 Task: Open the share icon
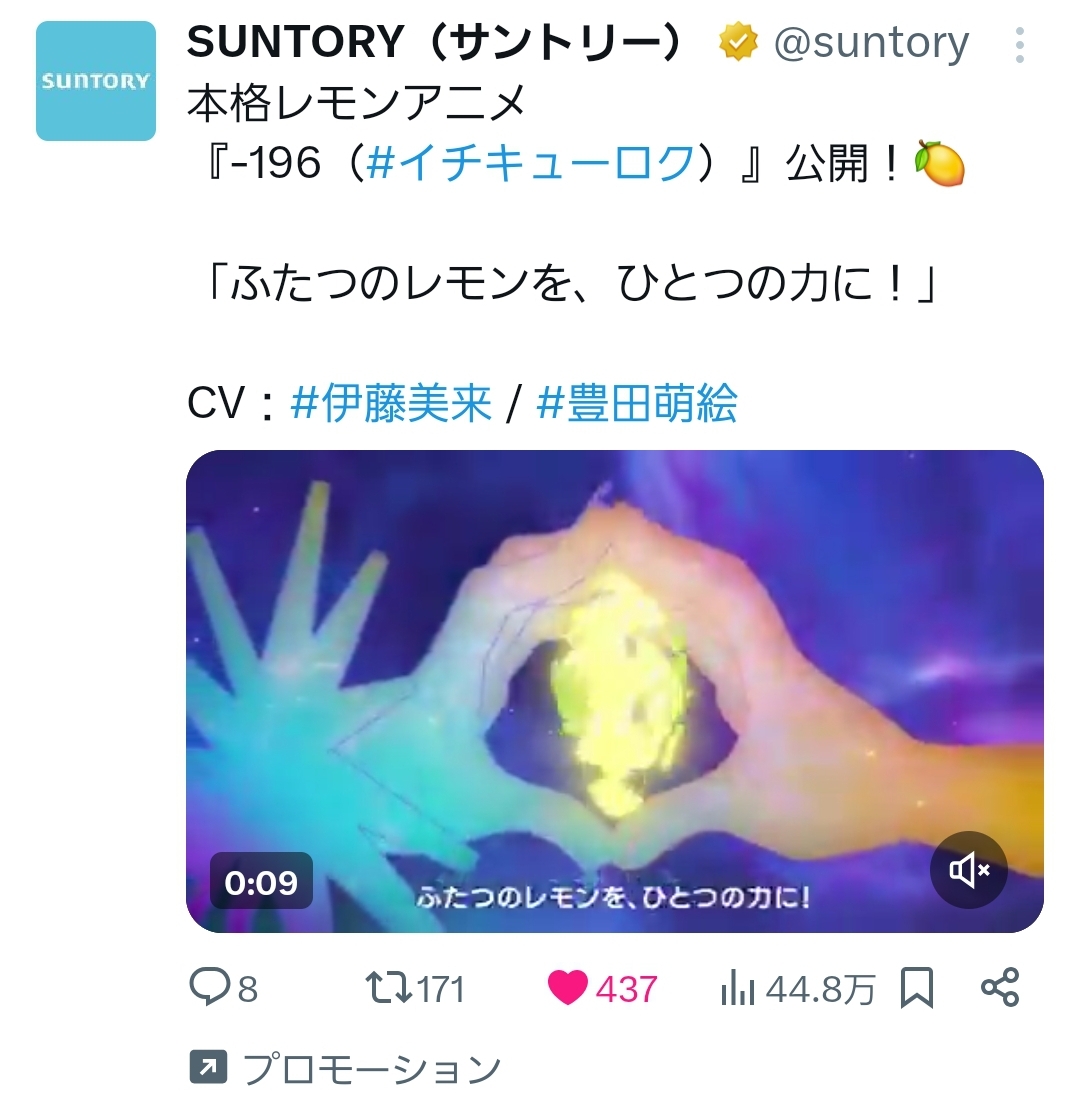click(1000, 987)
